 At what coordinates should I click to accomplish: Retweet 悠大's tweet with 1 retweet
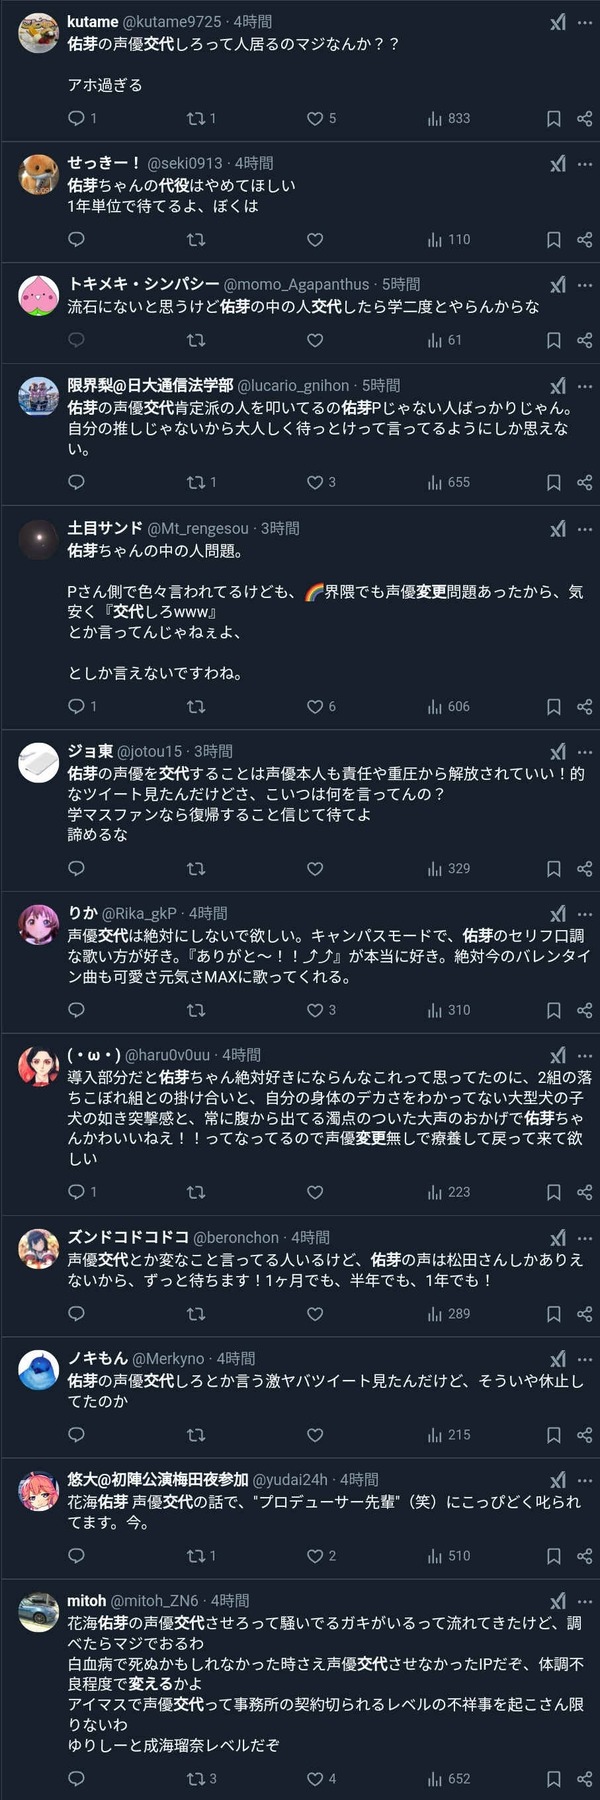tap(201, 1556)
